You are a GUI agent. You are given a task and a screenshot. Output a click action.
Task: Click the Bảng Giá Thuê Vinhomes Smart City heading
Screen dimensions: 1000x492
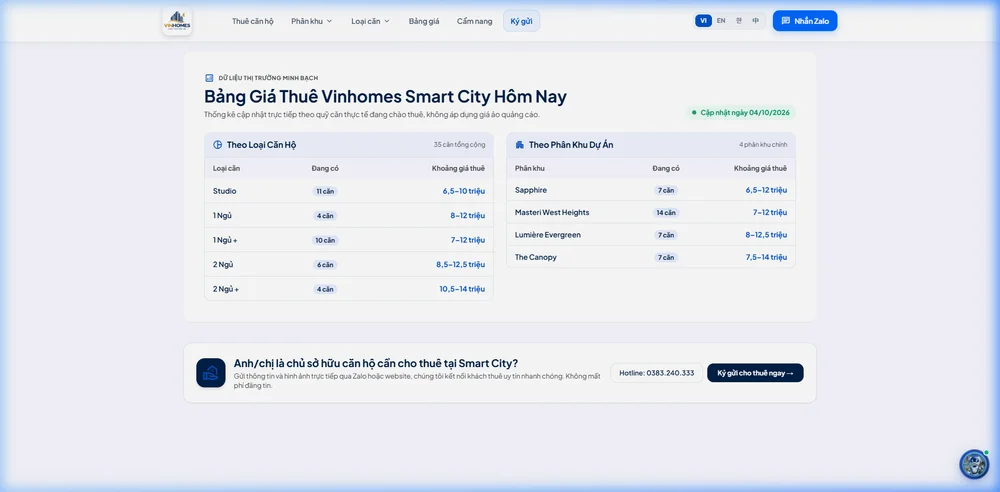click(385, 96)
